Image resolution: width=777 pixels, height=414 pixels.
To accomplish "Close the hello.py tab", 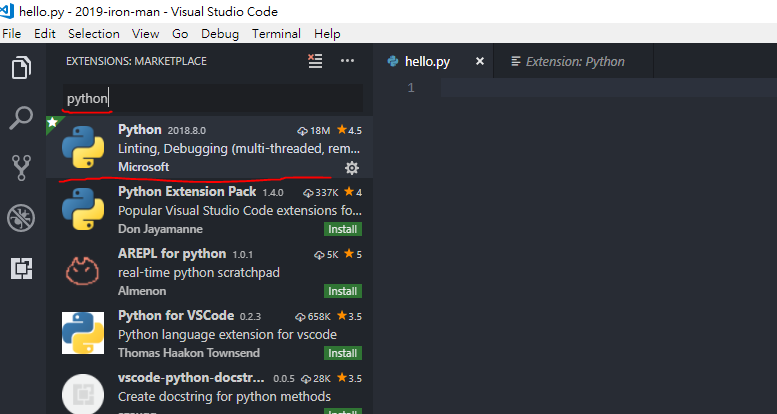I will coord(479,61).
